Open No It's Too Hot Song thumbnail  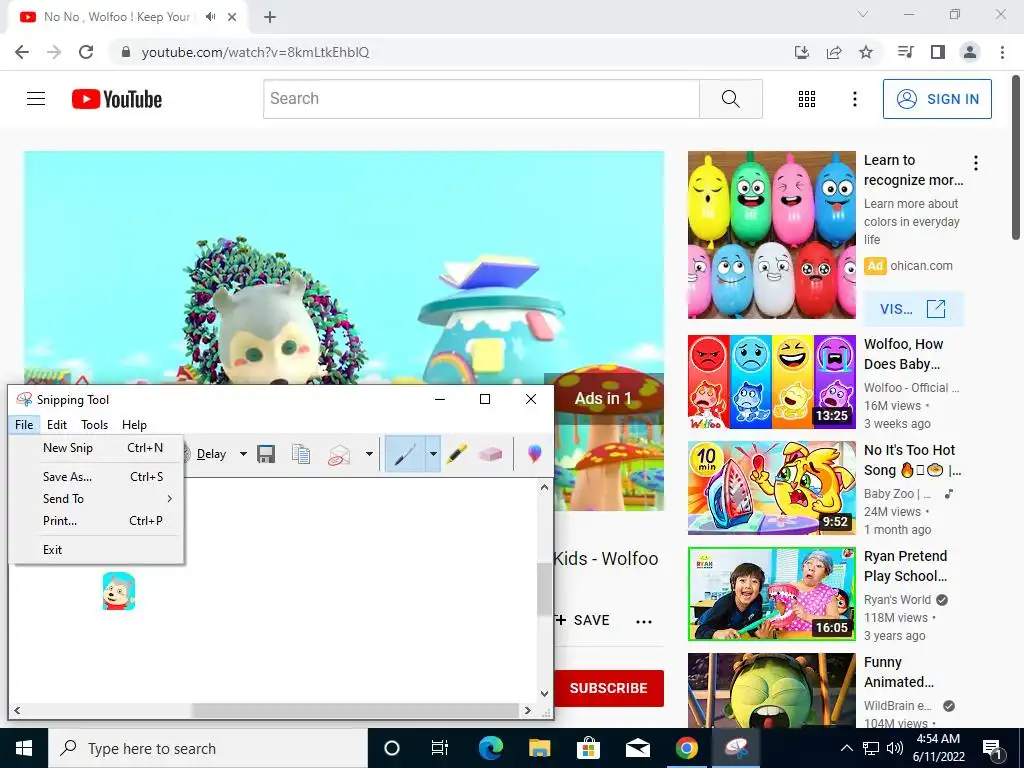[x=771, y=488]
